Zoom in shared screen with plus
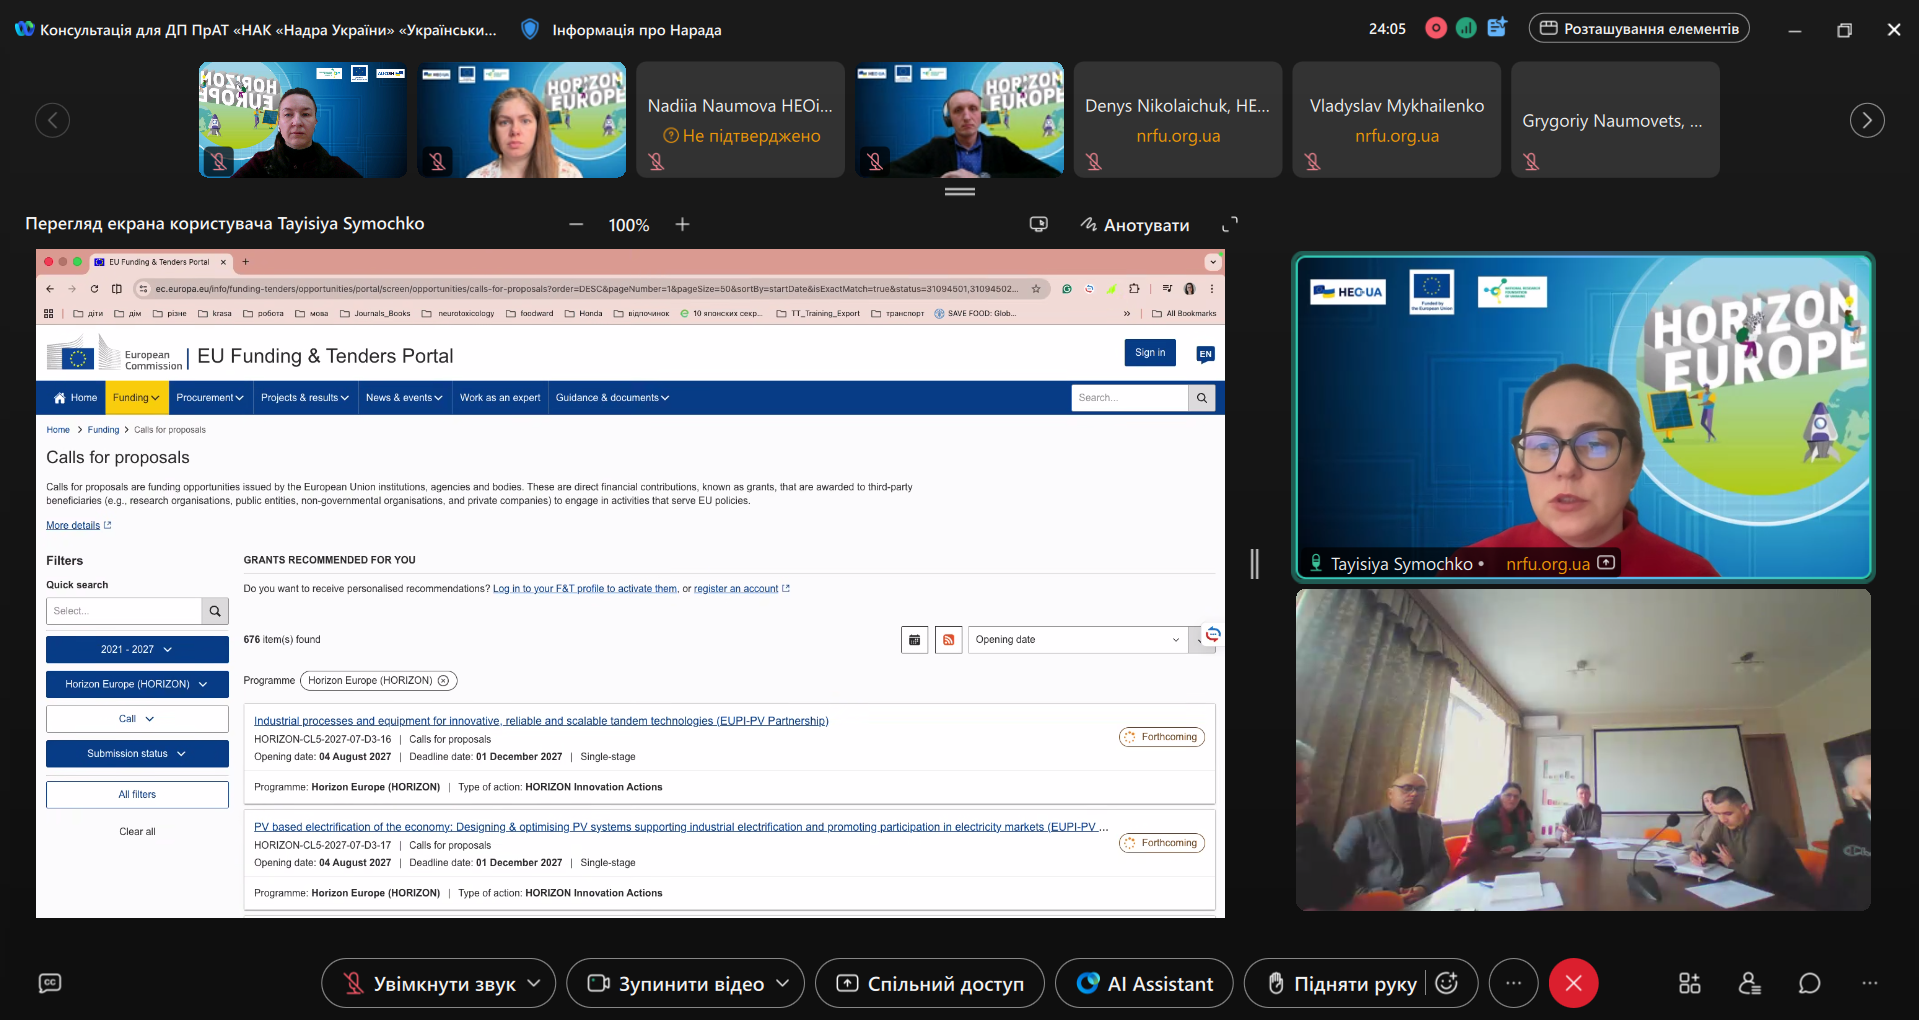 [682, 225]
